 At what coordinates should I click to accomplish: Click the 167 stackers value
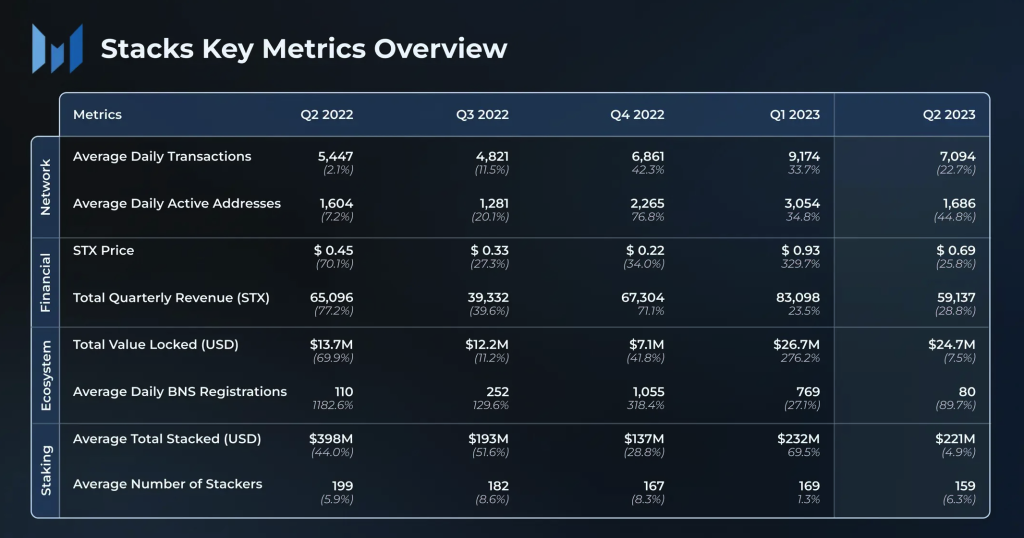point(653,486)
